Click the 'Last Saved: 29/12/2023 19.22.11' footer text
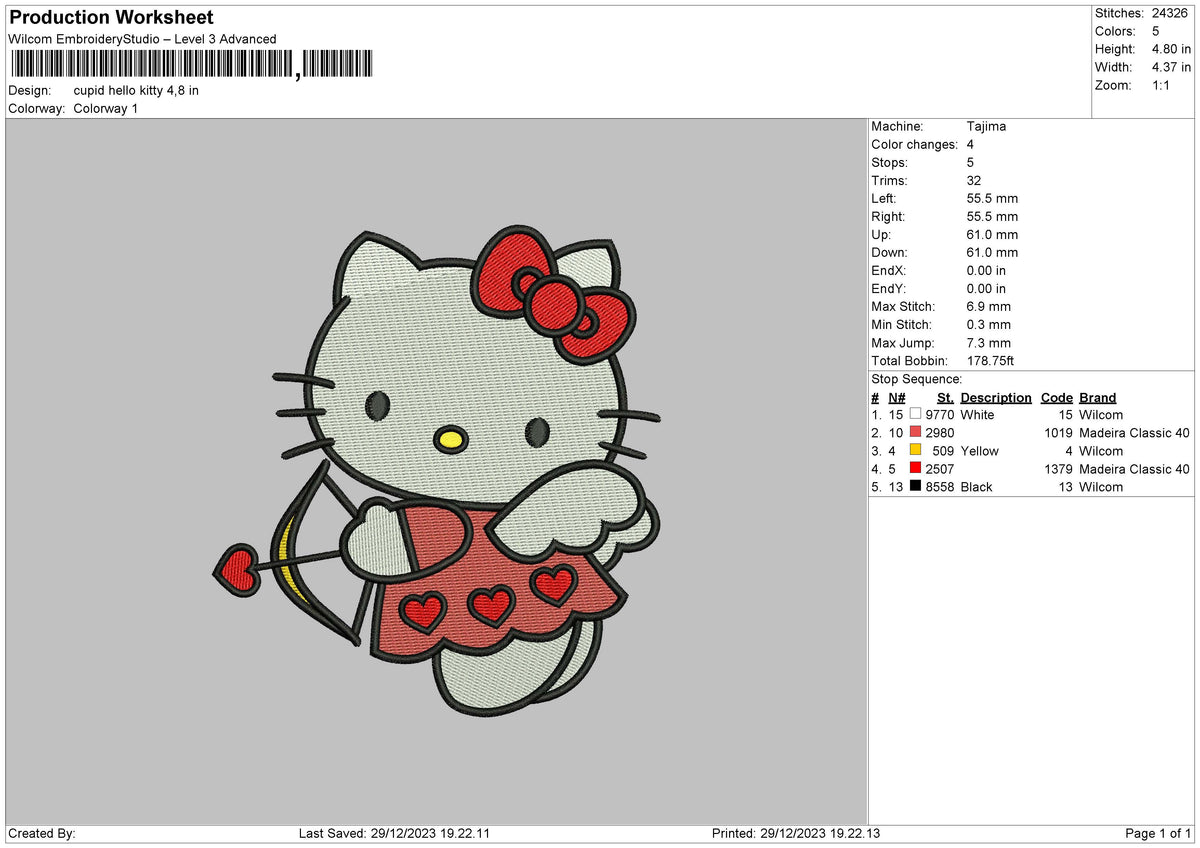The image size is (1200, 848). point(394,833)
